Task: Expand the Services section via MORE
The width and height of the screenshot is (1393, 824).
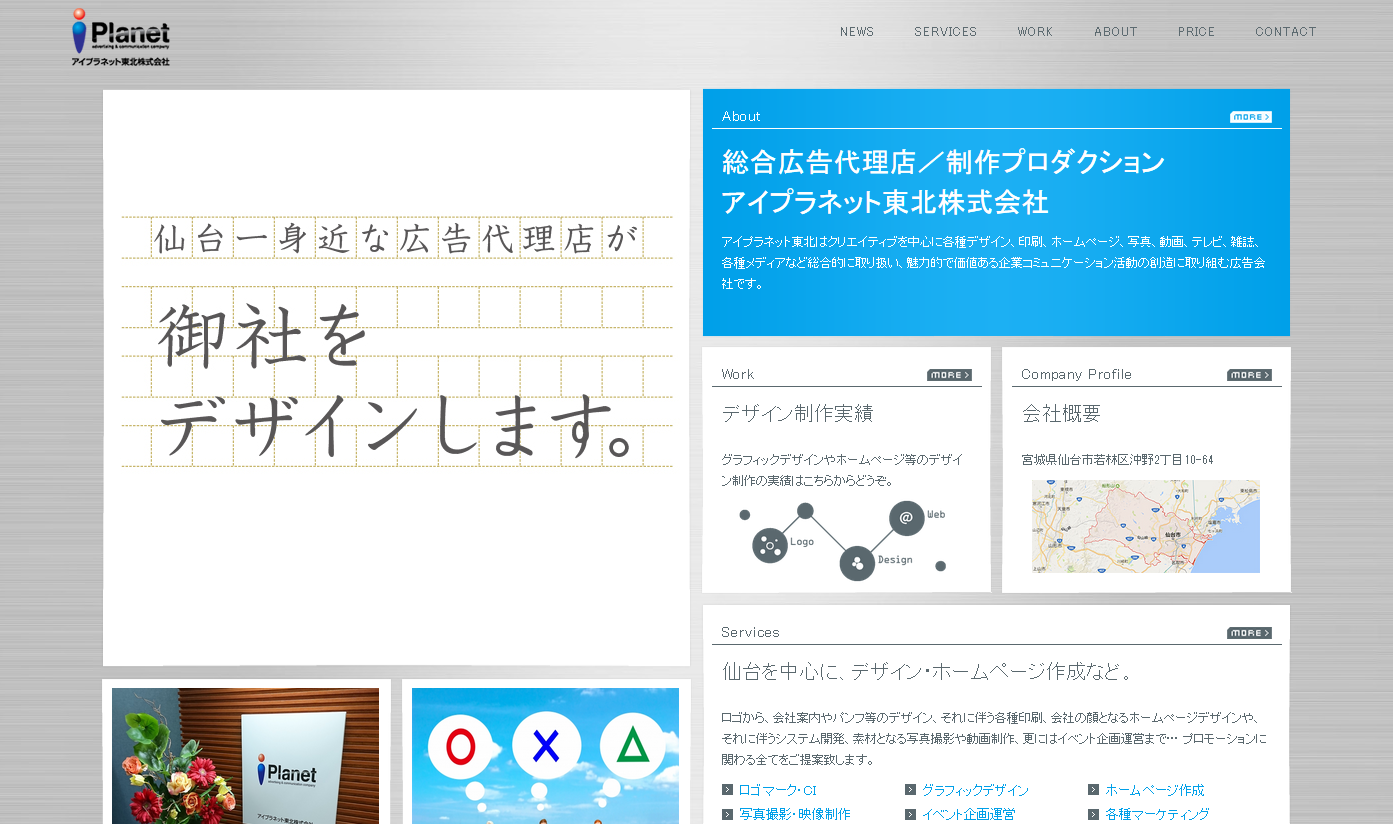Action: point(1249,632)
